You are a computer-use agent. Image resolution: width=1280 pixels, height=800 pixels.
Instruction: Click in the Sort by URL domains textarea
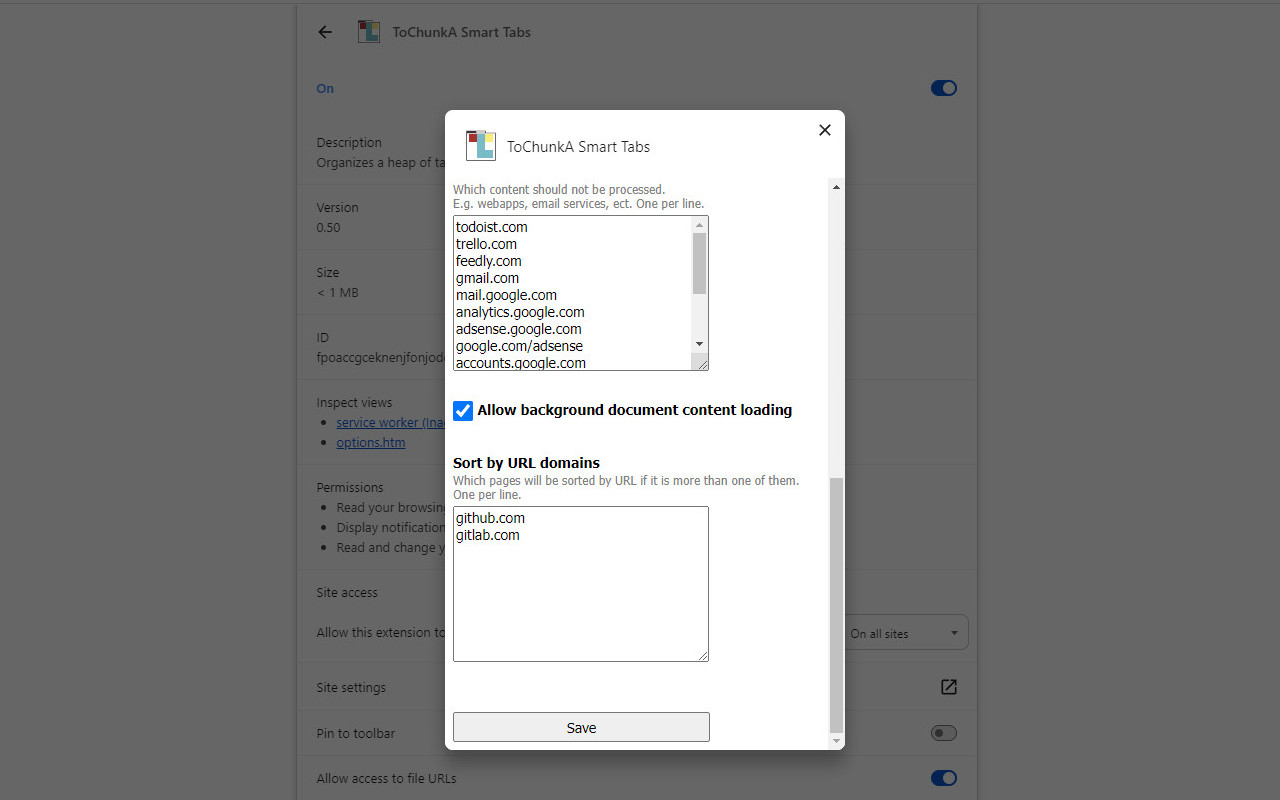[580, 600]
